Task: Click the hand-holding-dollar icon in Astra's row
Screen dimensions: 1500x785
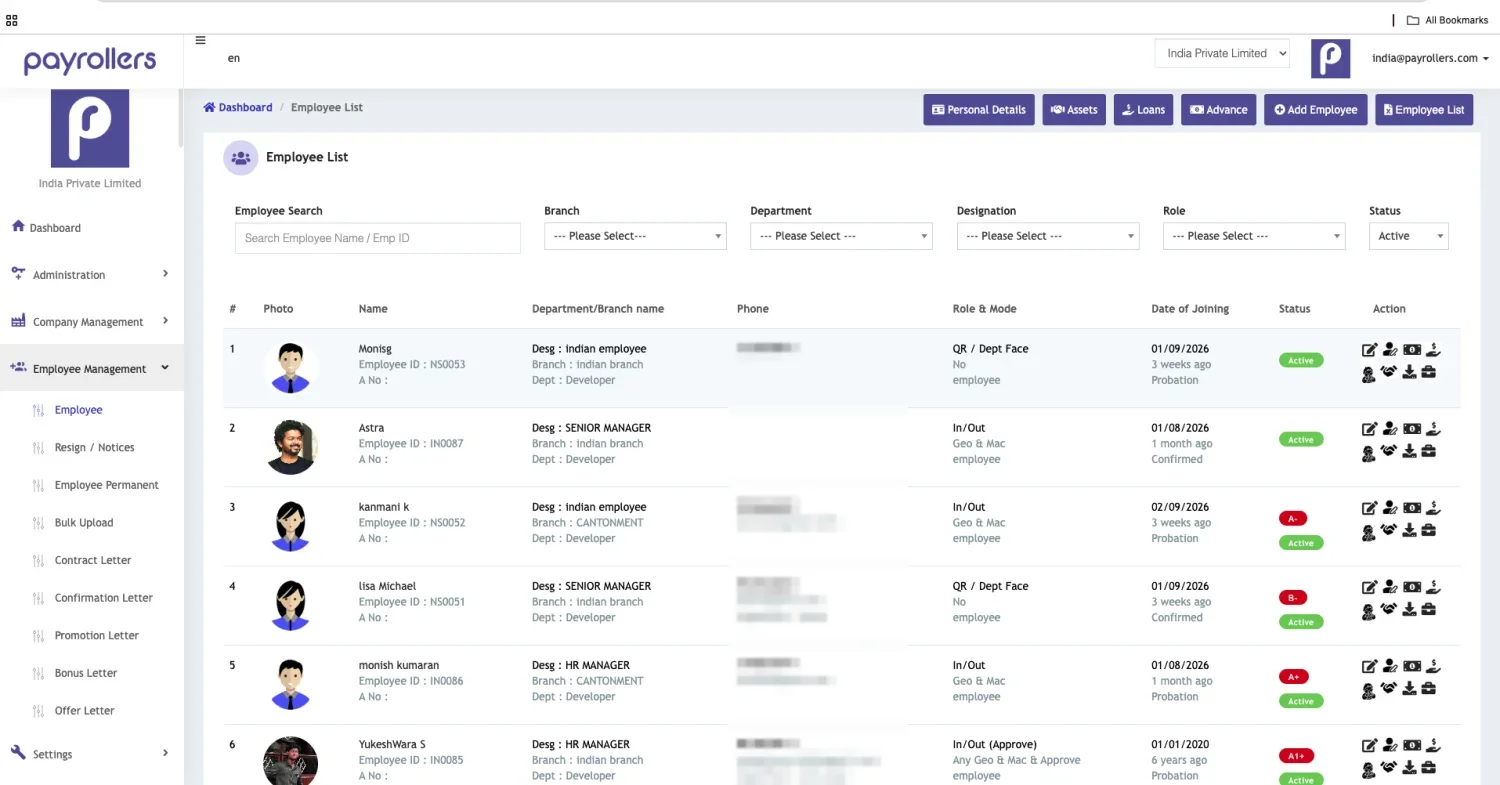Action: [1432, 429]
